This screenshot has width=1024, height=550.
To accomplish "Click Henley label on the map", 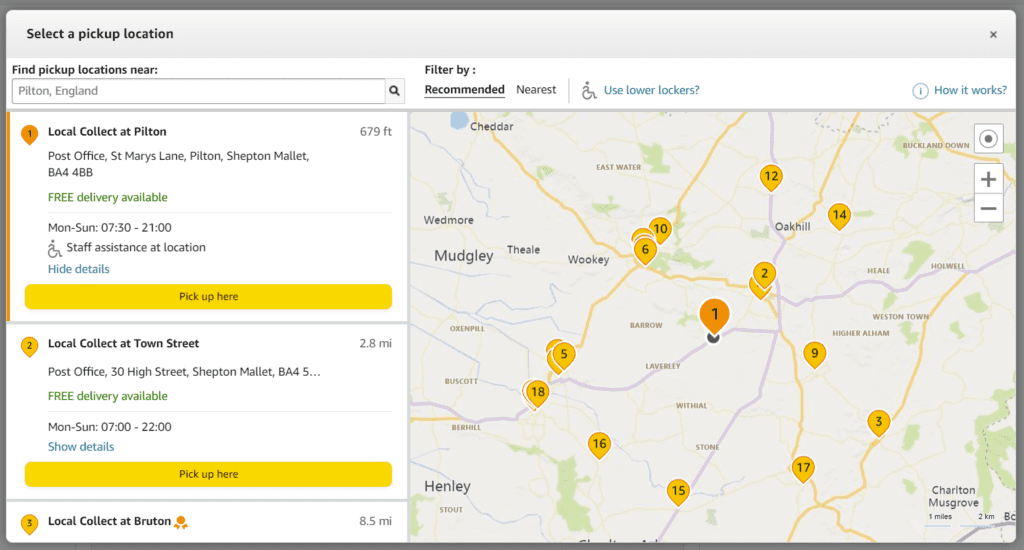I will click(x=447, y=486).
